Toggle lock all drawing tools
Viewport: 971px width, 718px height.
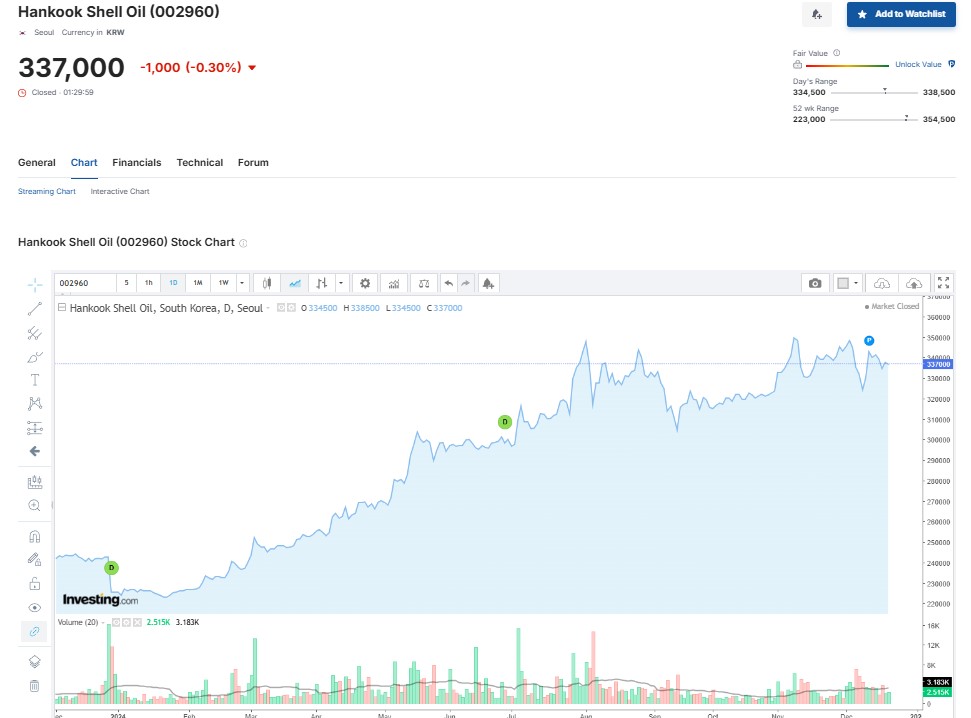(x=35, y=584)
